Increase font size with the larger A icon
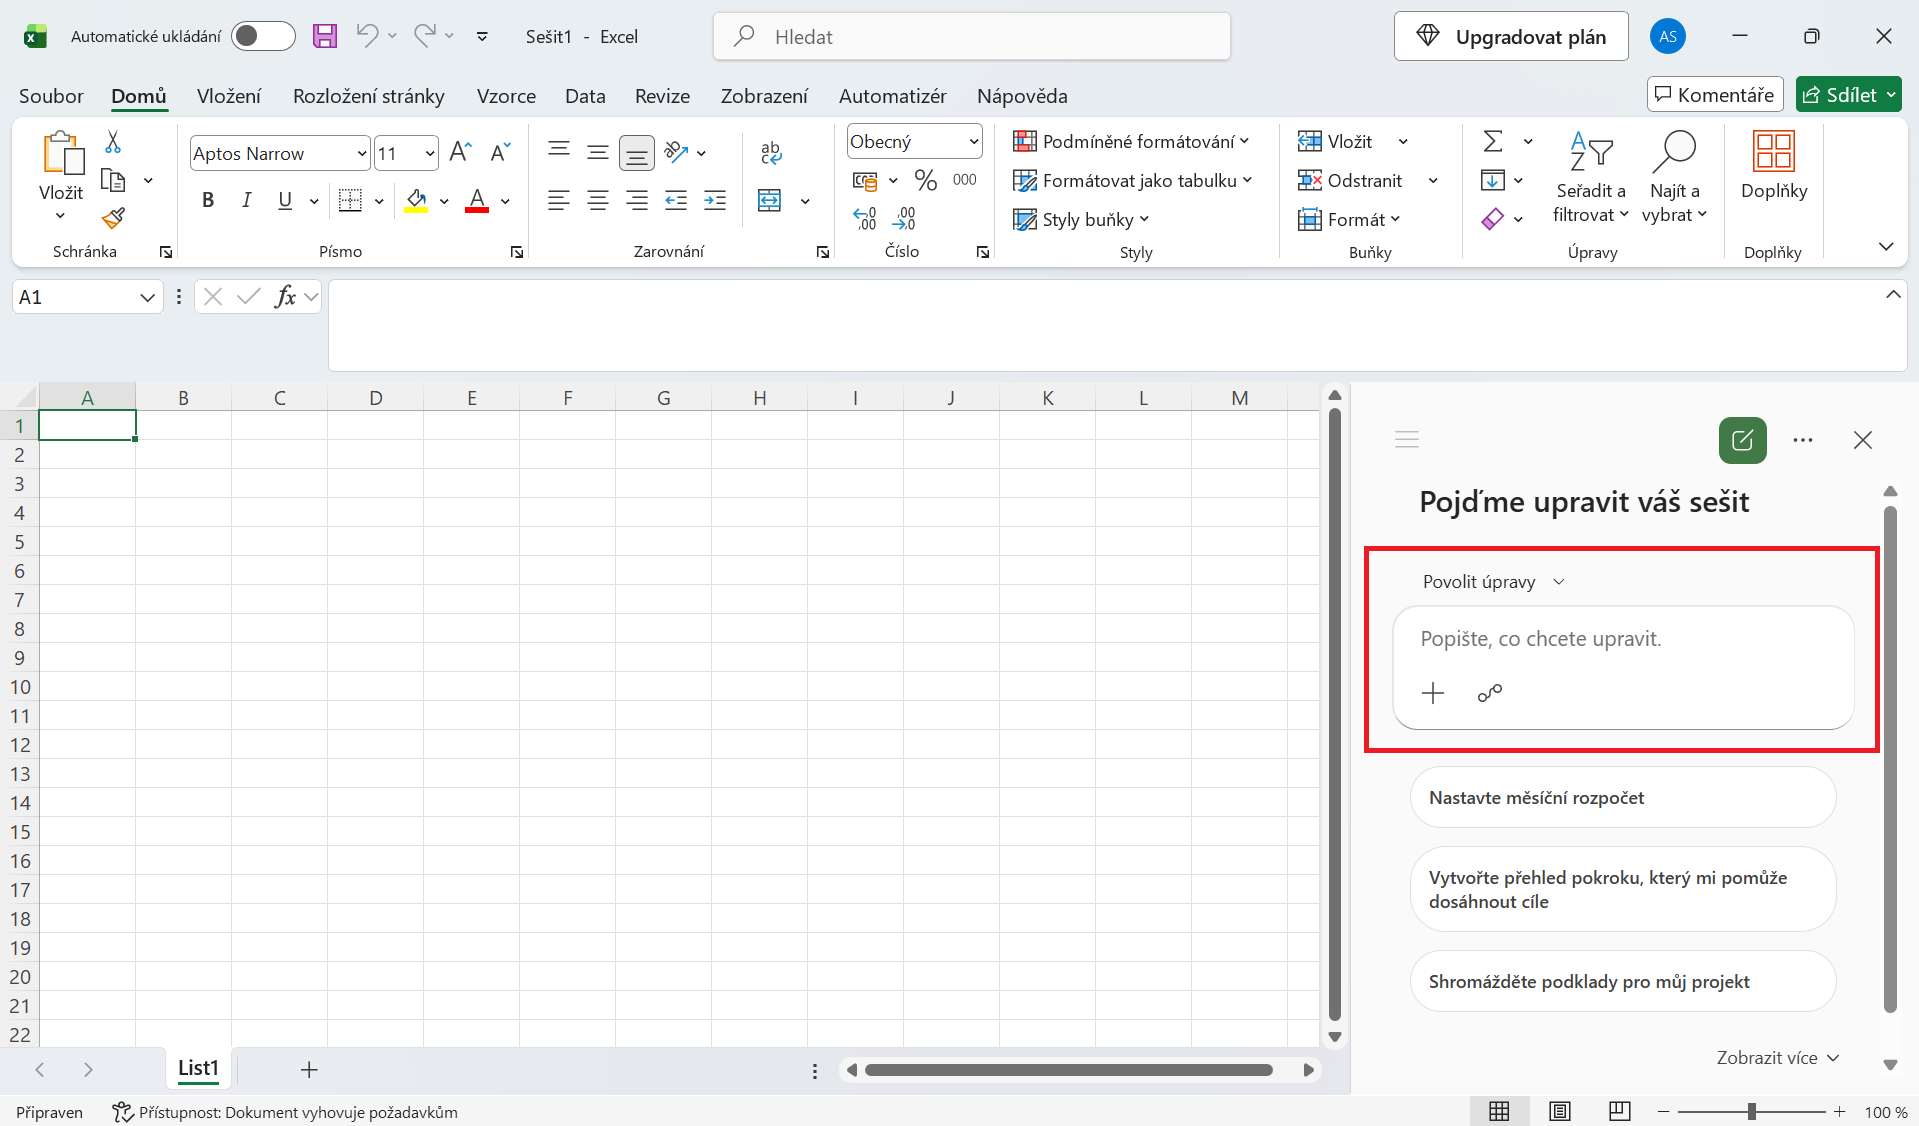The height and width of the screenshot is (1126, 1919). coord(460,152)
